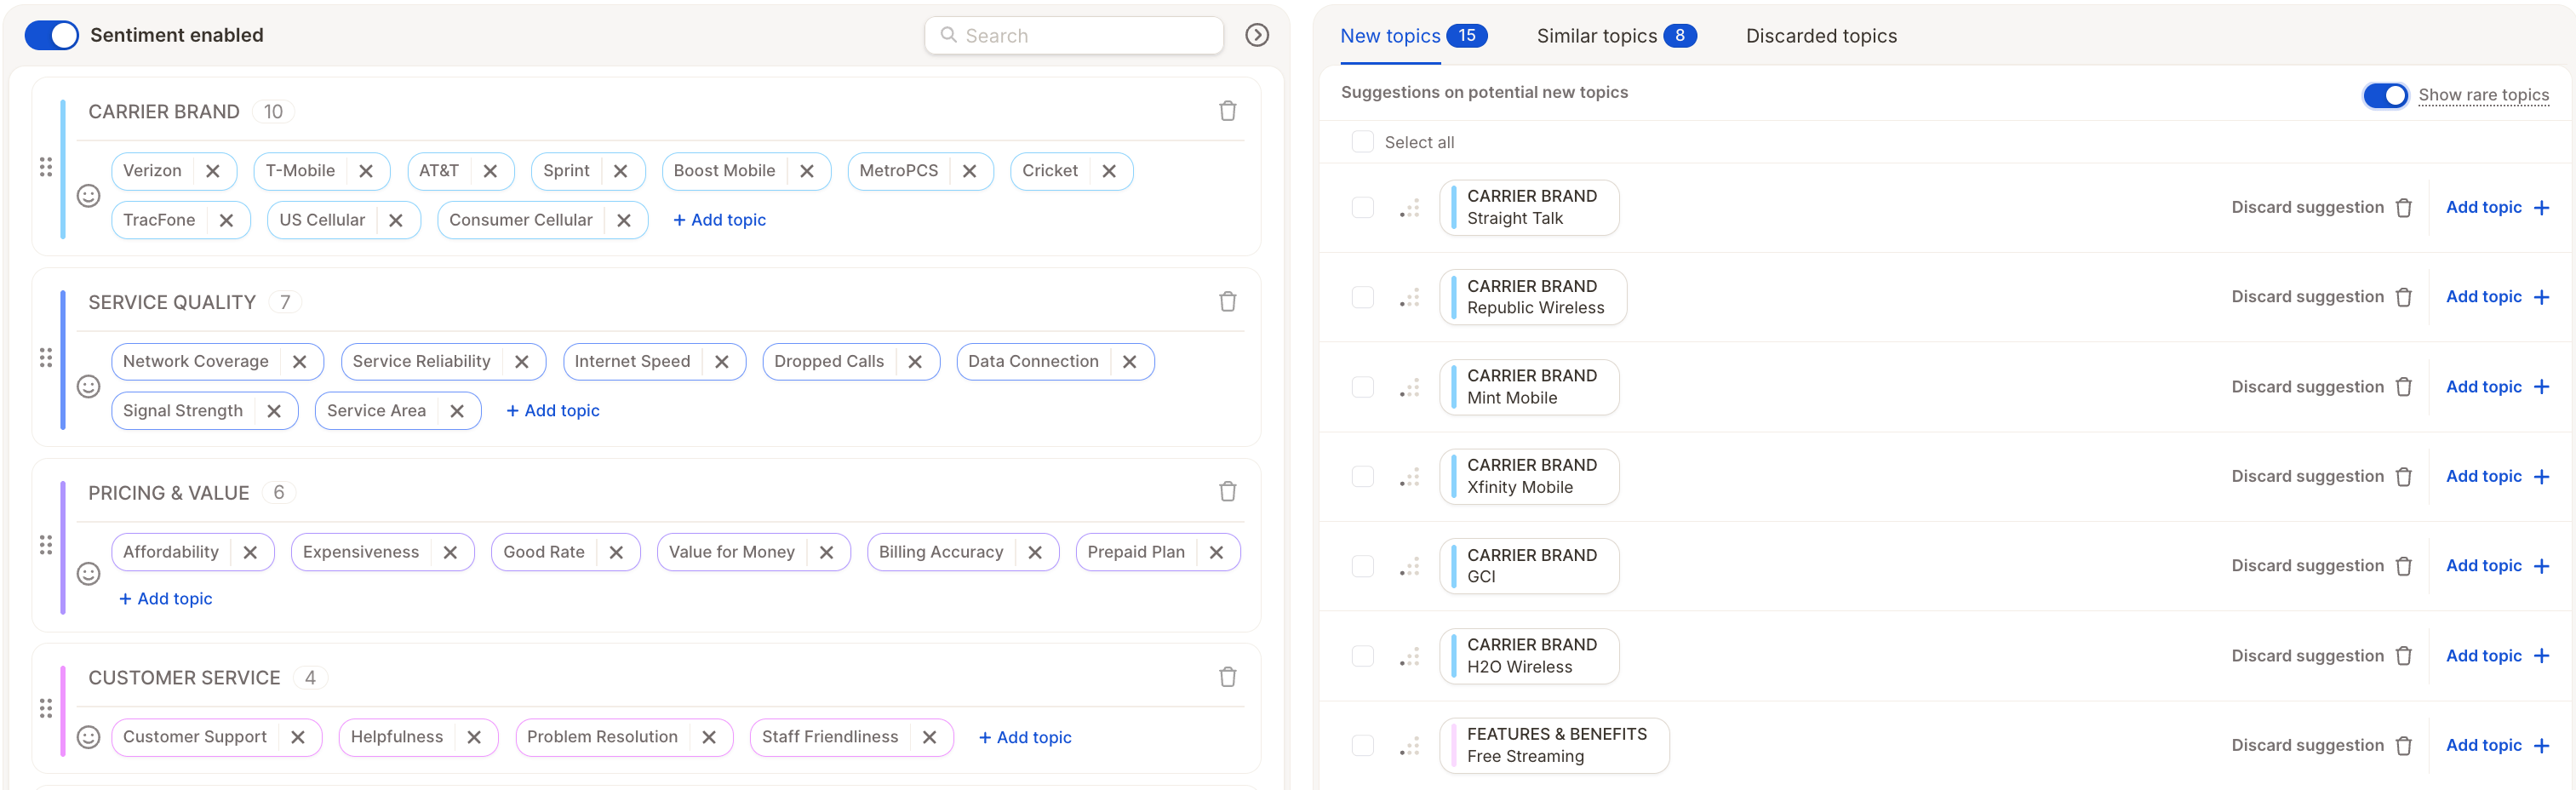
Task: Remove the MetroPCS topic chip
Action: point(969,171)
